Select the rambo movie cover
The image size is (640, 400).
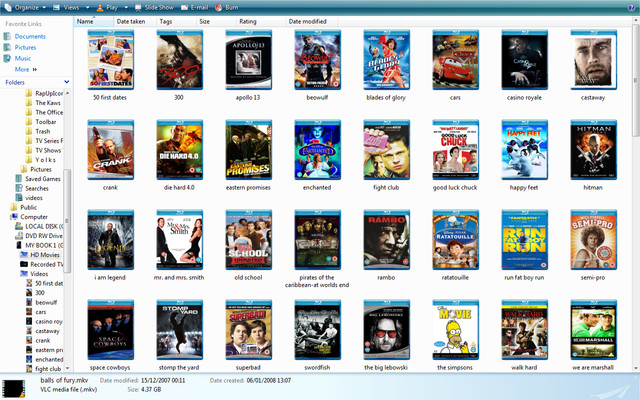tap(386, 240)
